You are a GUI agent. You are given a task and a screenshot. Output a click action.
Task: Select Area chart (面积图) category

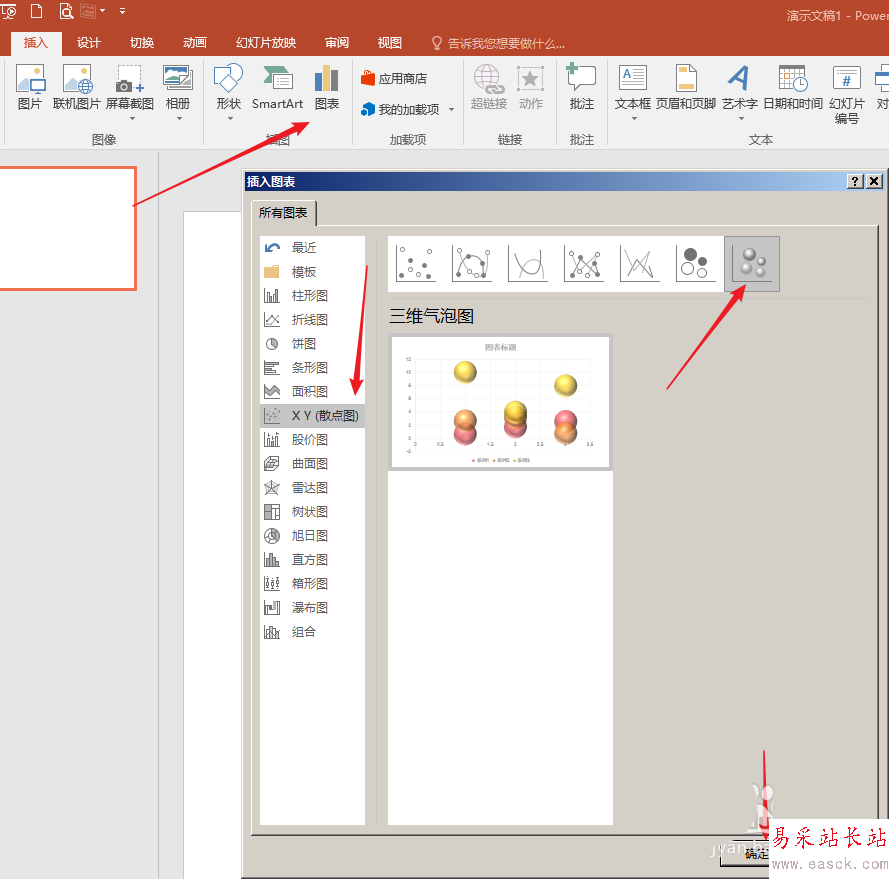coord(312,391)
